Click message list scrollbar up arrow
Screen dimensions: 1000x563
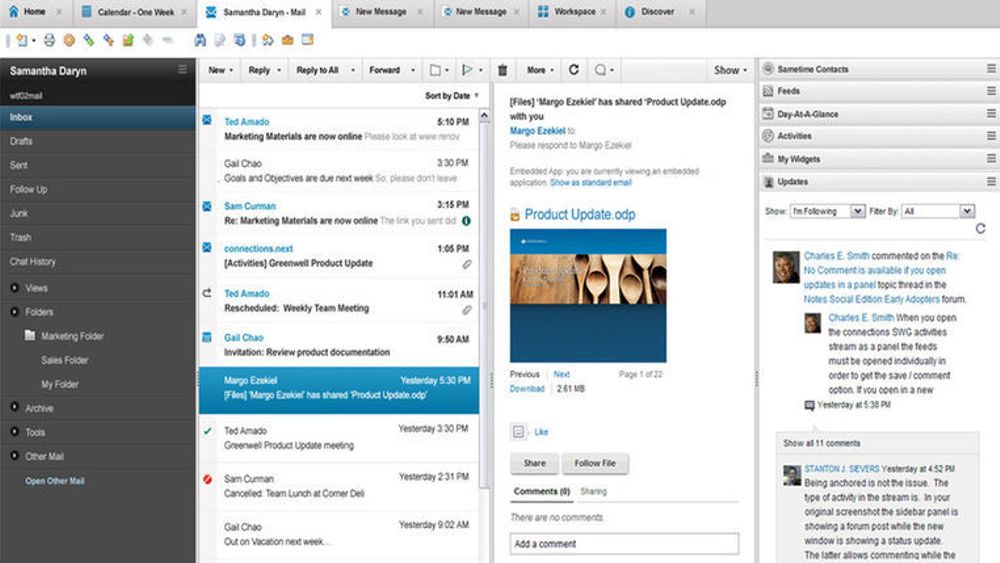484,115
